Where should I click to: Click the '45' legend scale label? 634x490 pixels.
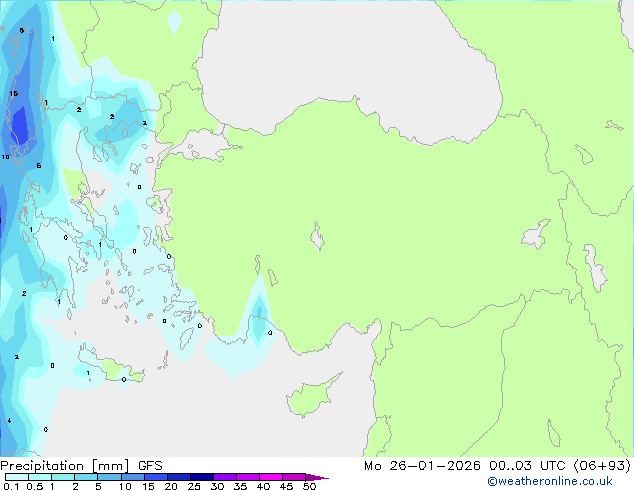[x=286, y=486]
